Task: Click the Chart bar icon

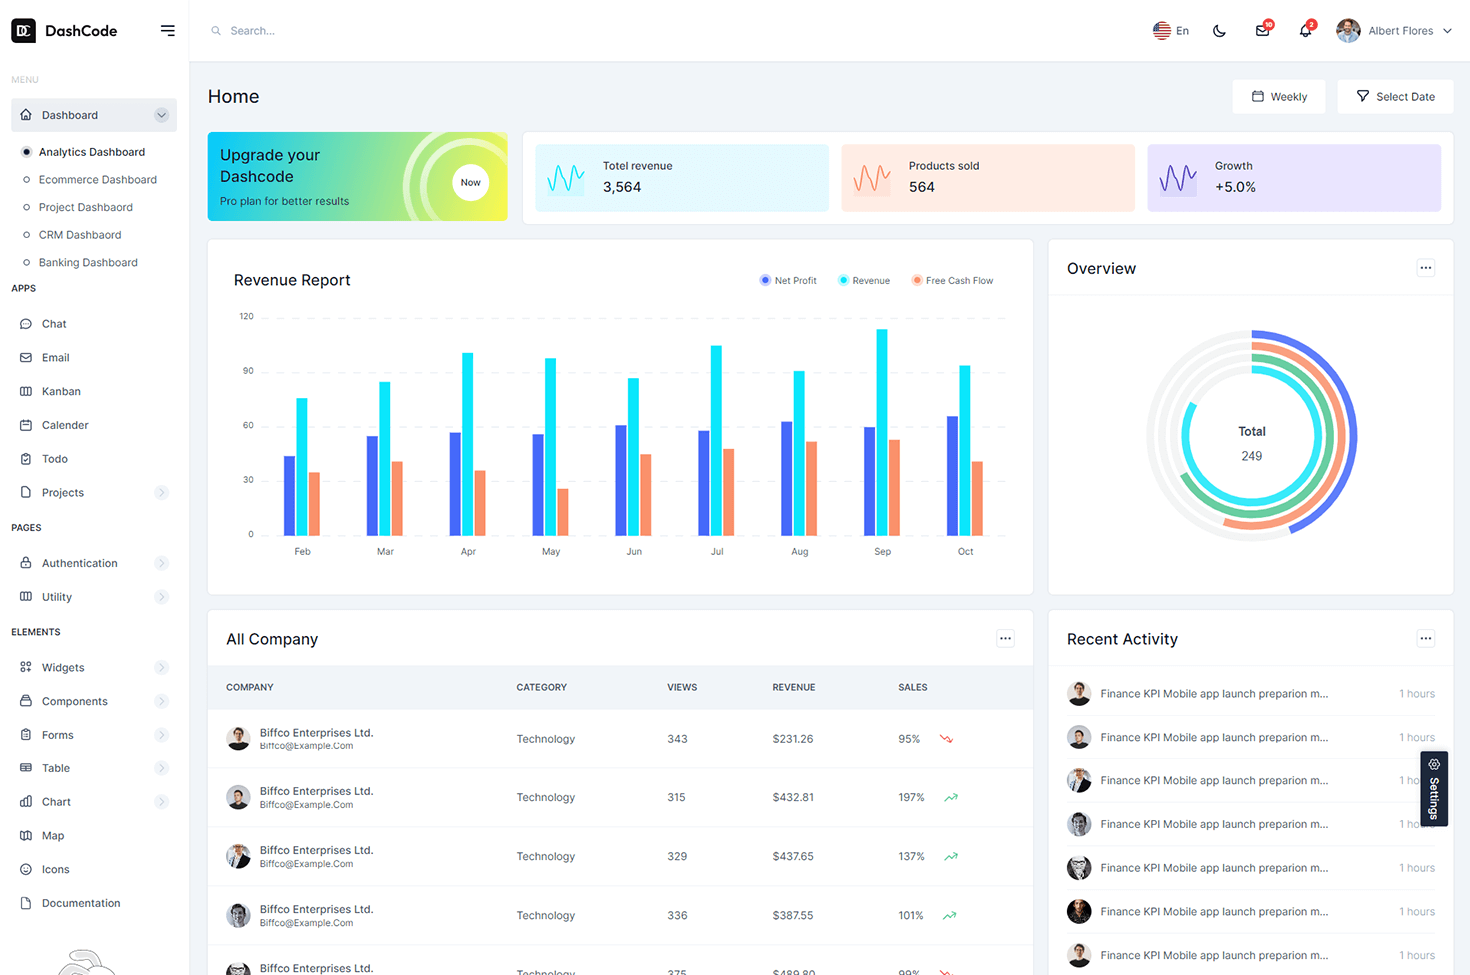Action: [26, 802]
